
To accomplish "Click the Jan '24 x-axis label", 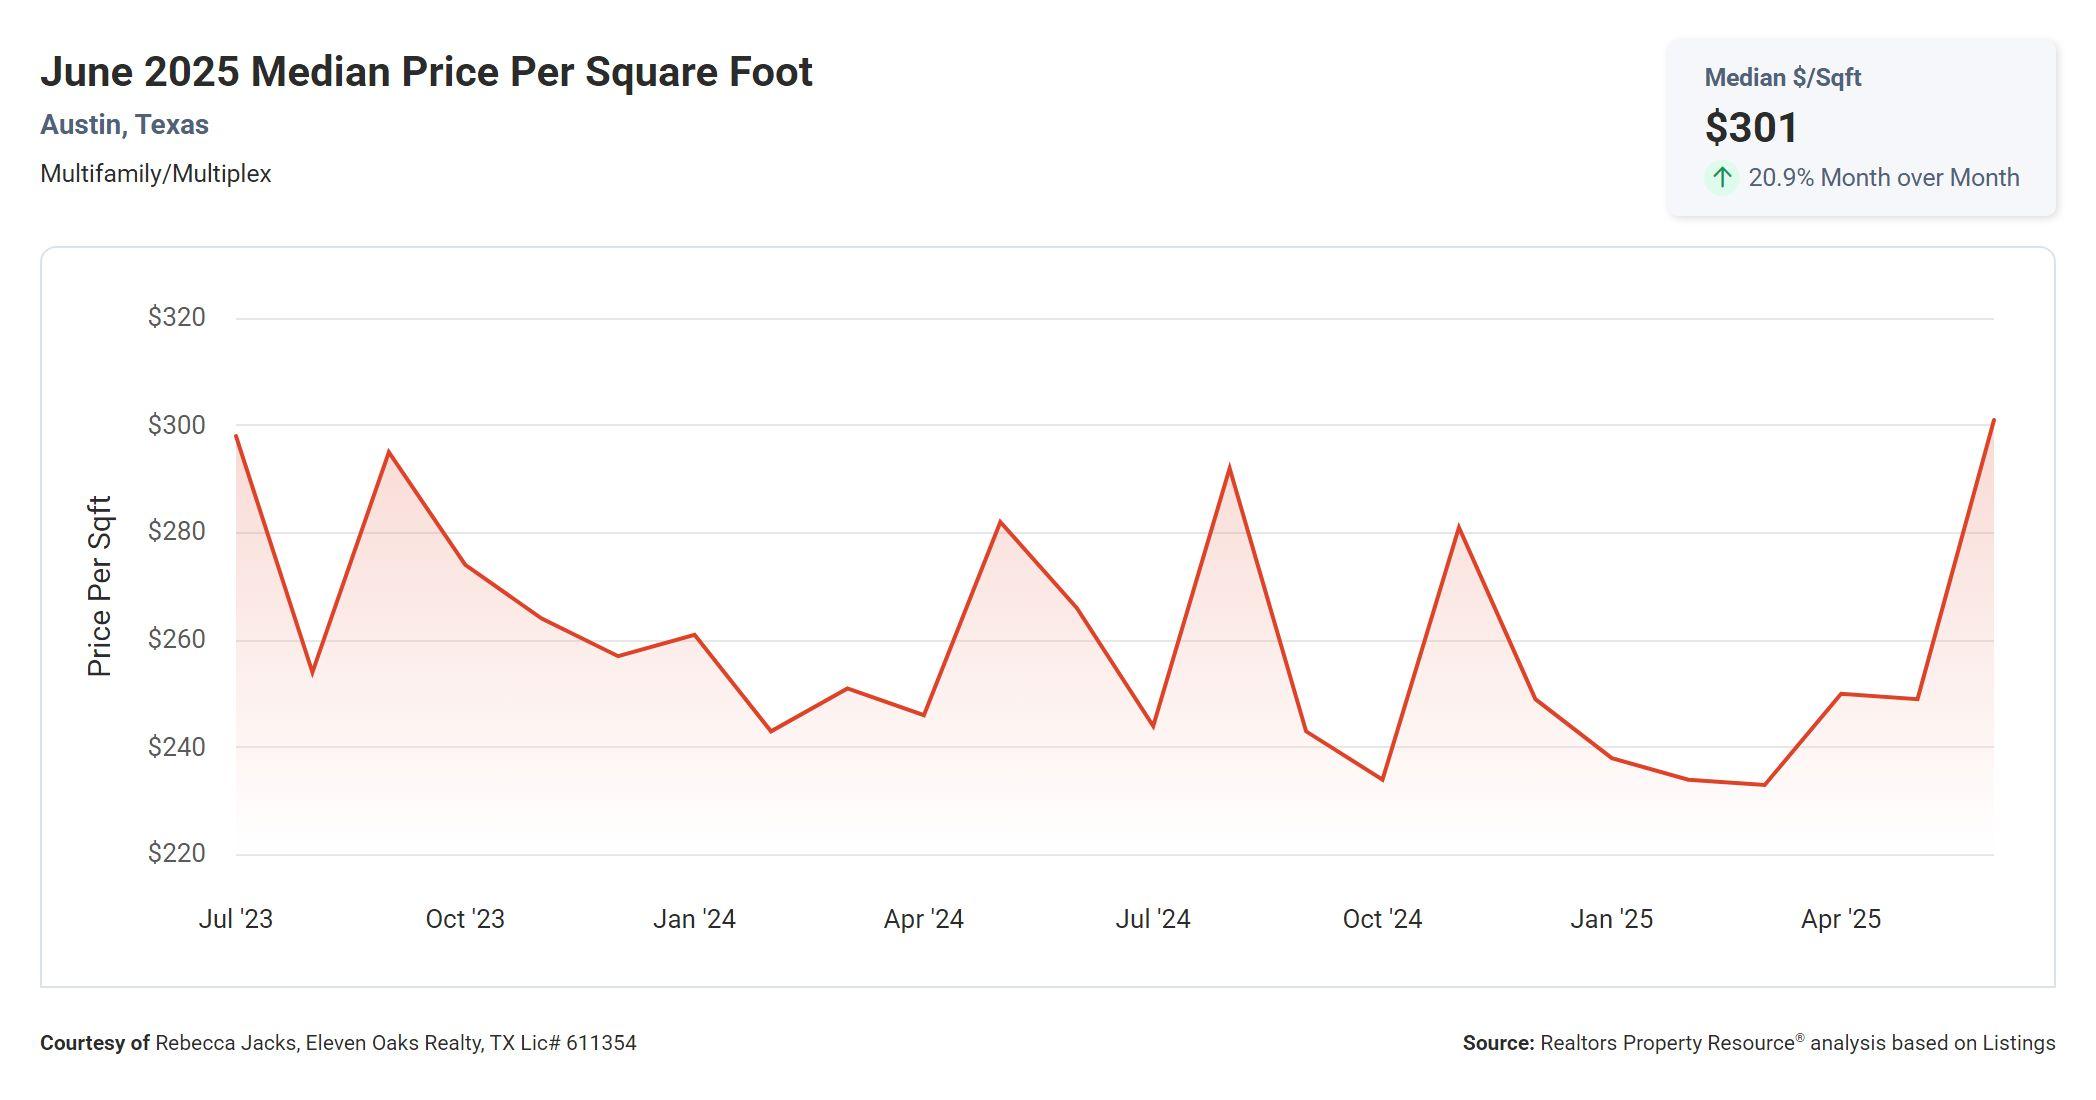I will [694, 919].
